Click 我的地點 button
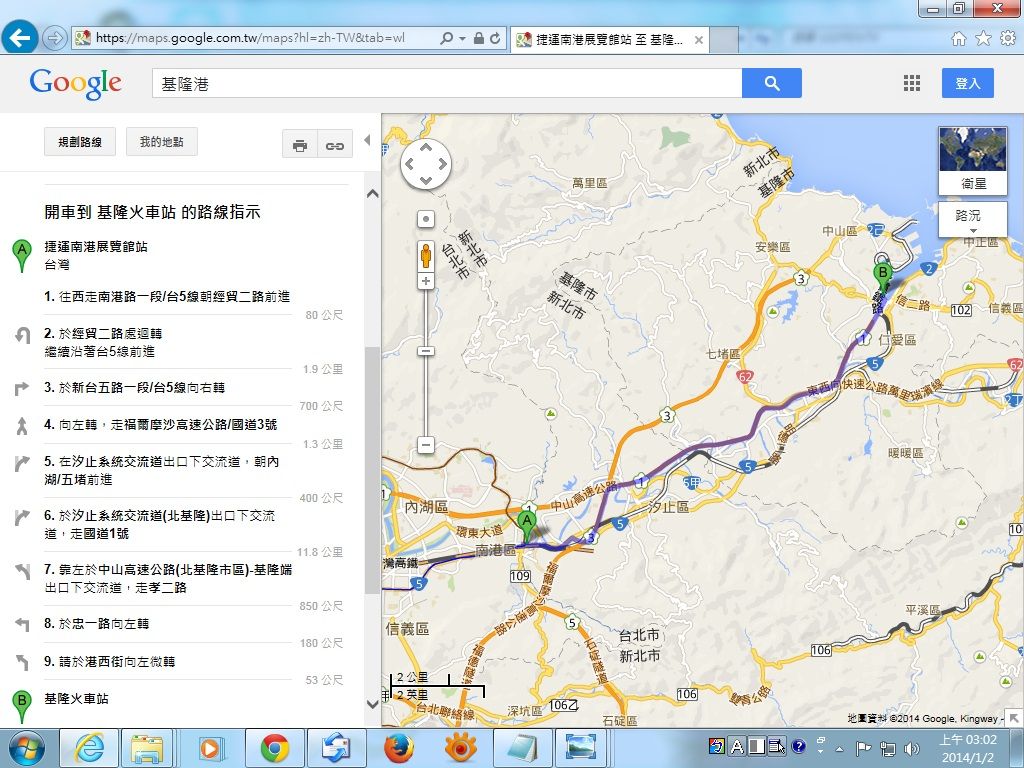Image resolution: width=1024 pixels, height=768 pixels. click(161, 142)
